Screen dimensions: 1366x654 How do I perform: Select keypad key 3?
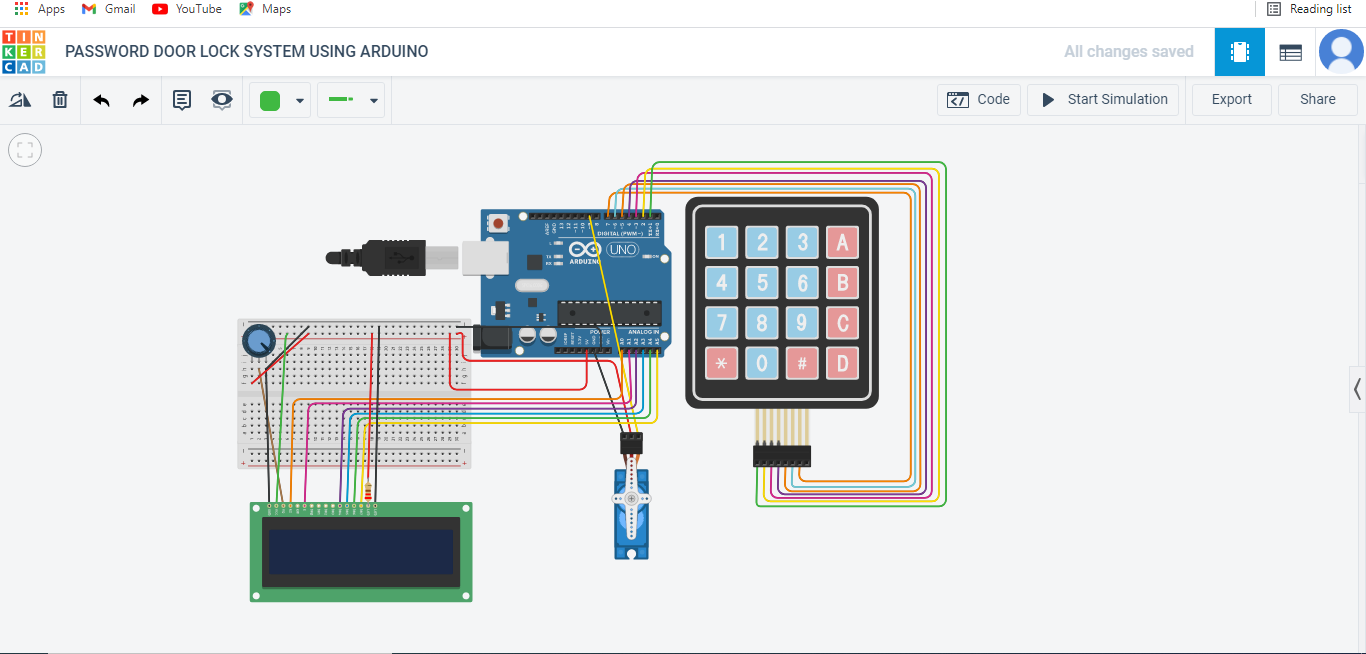point(802,243)
